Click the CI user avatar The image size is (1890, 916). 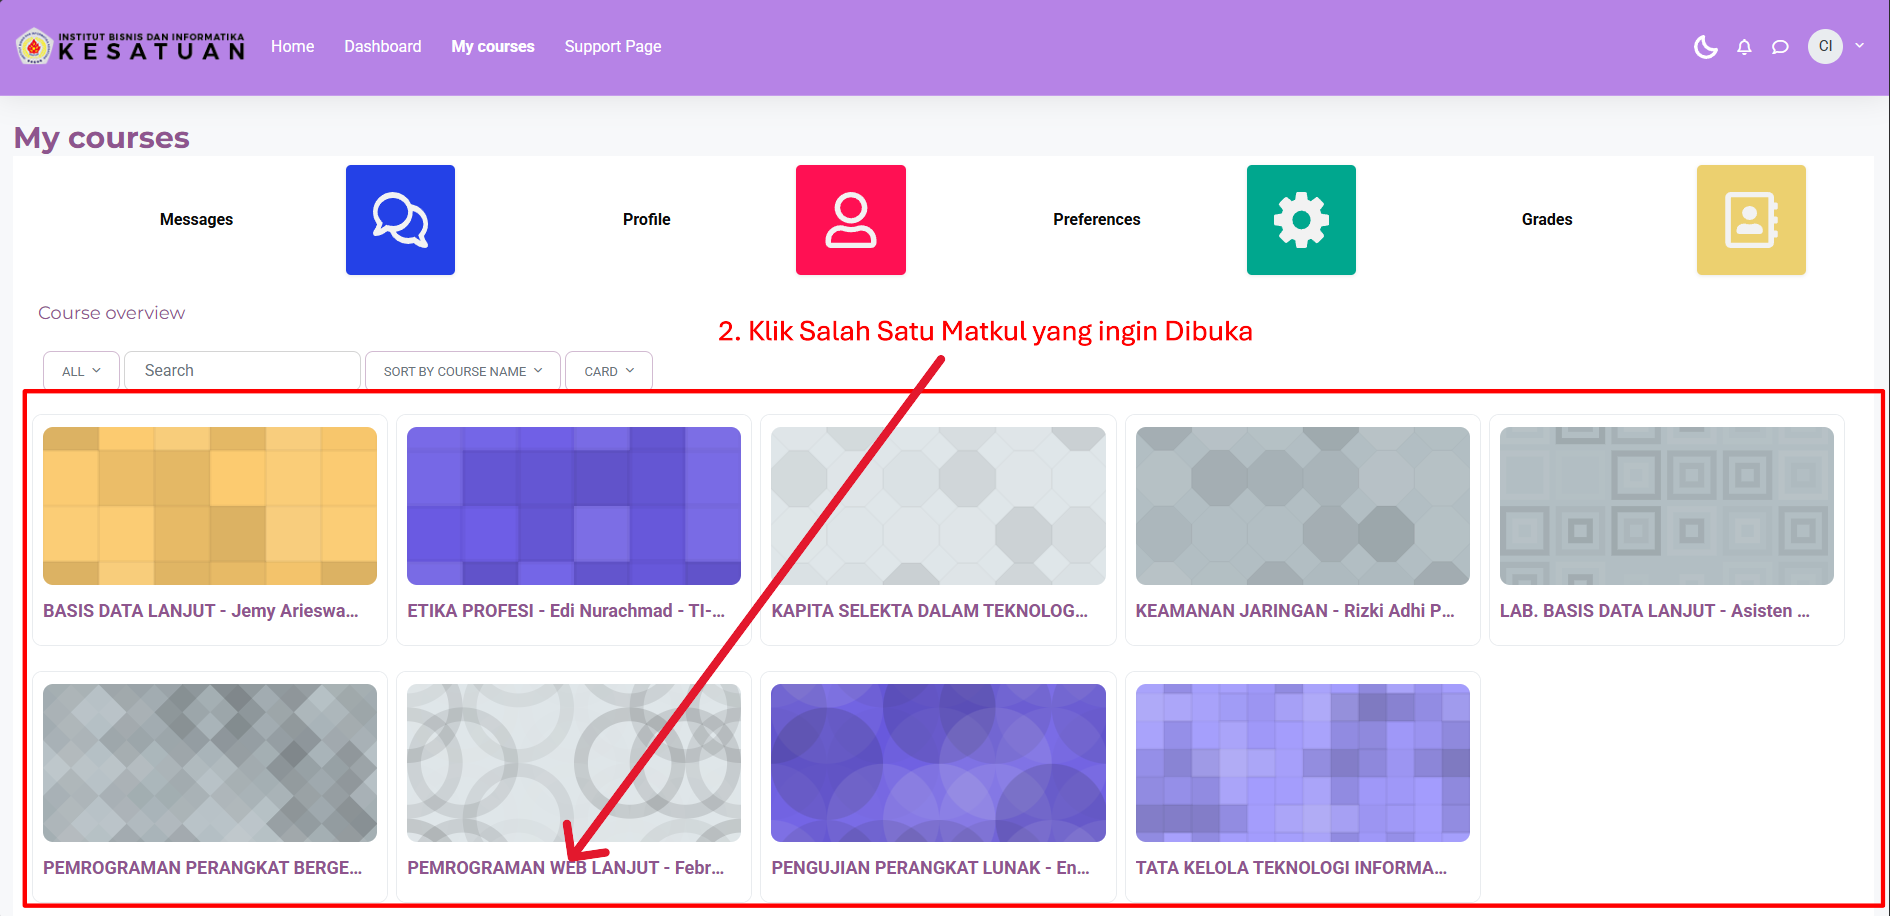(1825, 46)
